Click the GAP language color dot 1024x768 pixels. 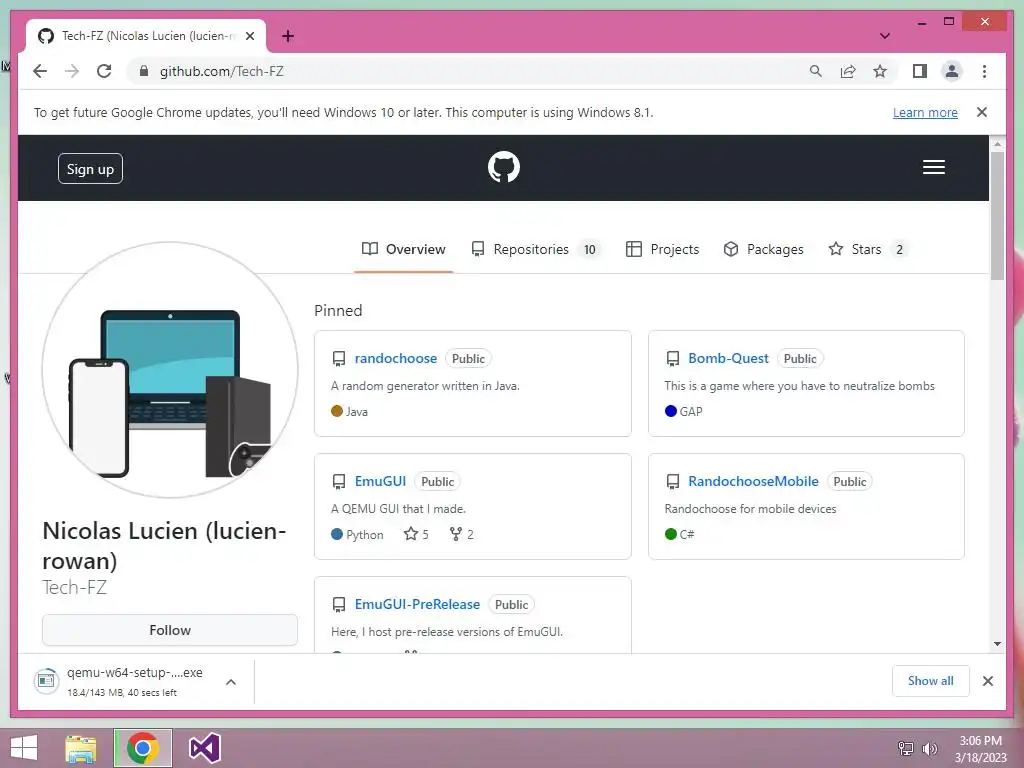671,411
